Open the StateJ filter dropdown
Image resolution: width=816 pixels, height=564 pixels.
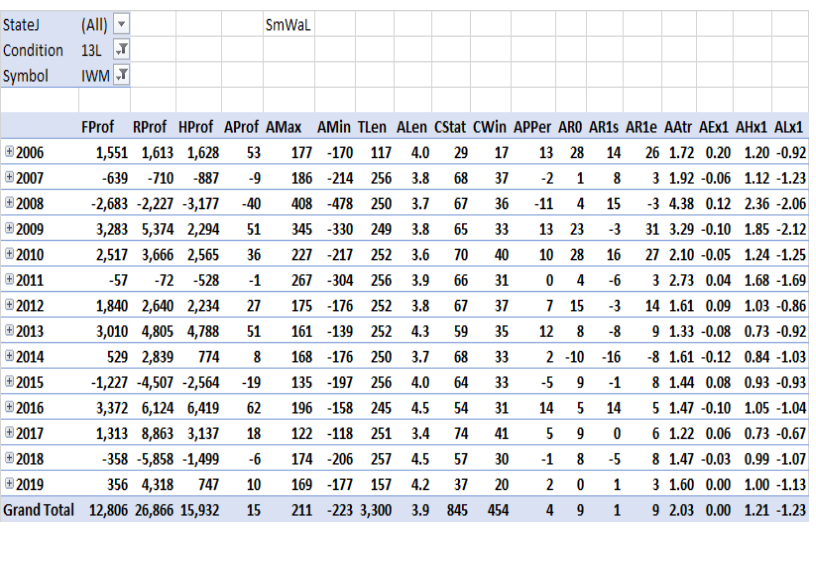coord(121,24)
